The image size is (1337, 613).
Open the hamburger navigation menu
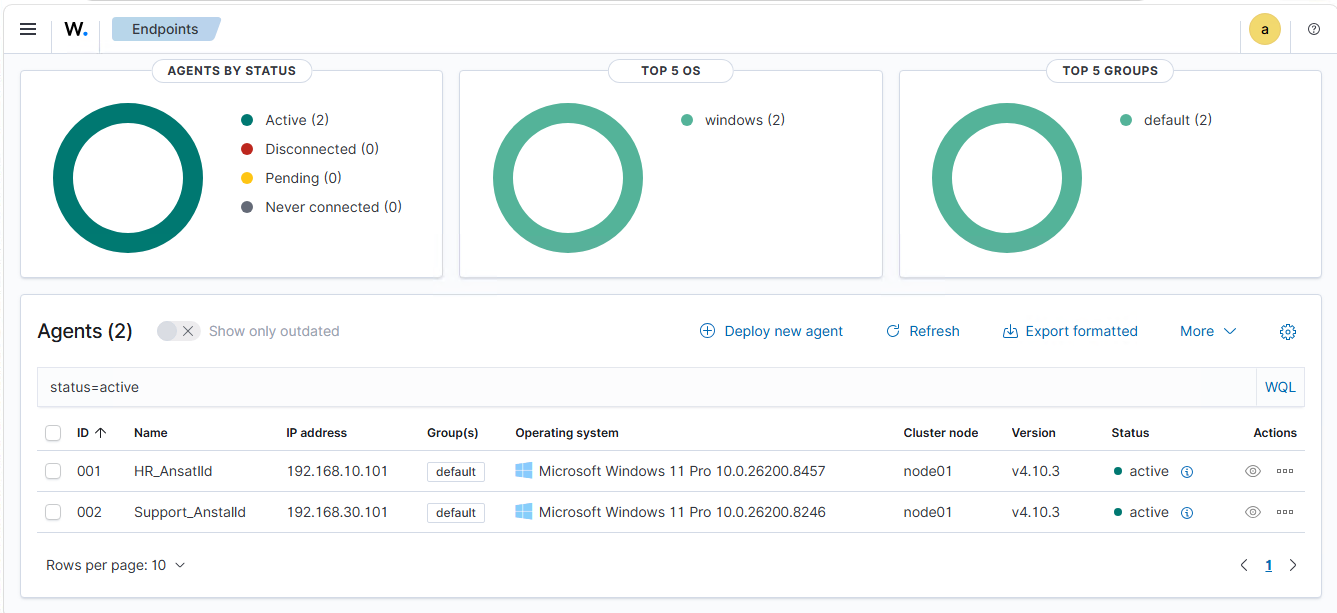(x=28, y=30)
